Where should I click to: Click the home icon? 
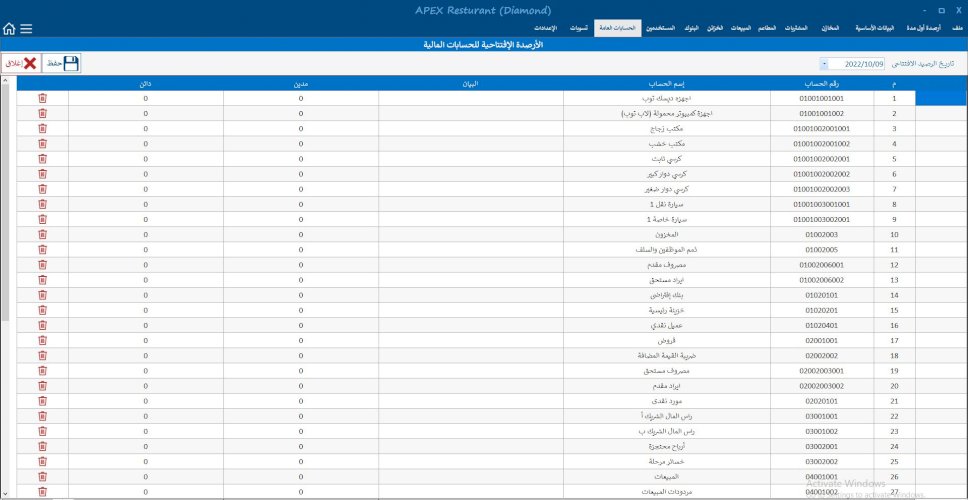click(x=9, y=29)
